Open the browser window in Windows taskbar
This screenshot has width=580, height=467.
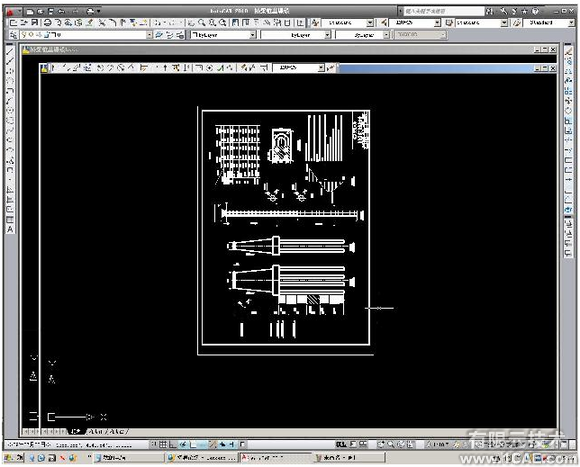(x=201, y=458)
